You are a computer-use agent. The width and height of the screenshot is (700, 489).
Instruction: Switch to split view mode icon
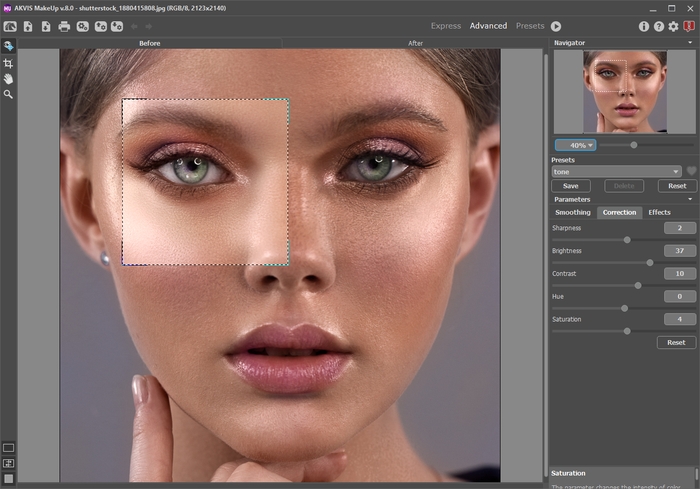tap(8, 464)
